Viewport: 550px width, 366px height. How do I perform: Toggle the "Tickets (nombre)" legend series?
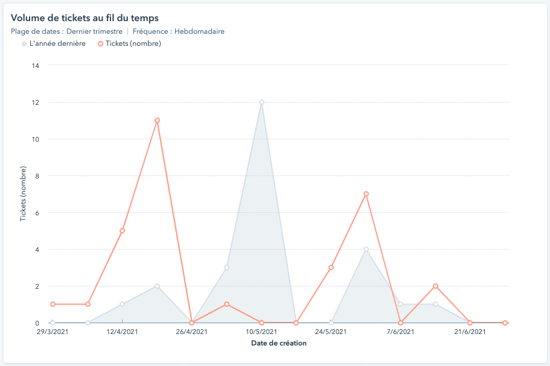[x=129, y=44]
